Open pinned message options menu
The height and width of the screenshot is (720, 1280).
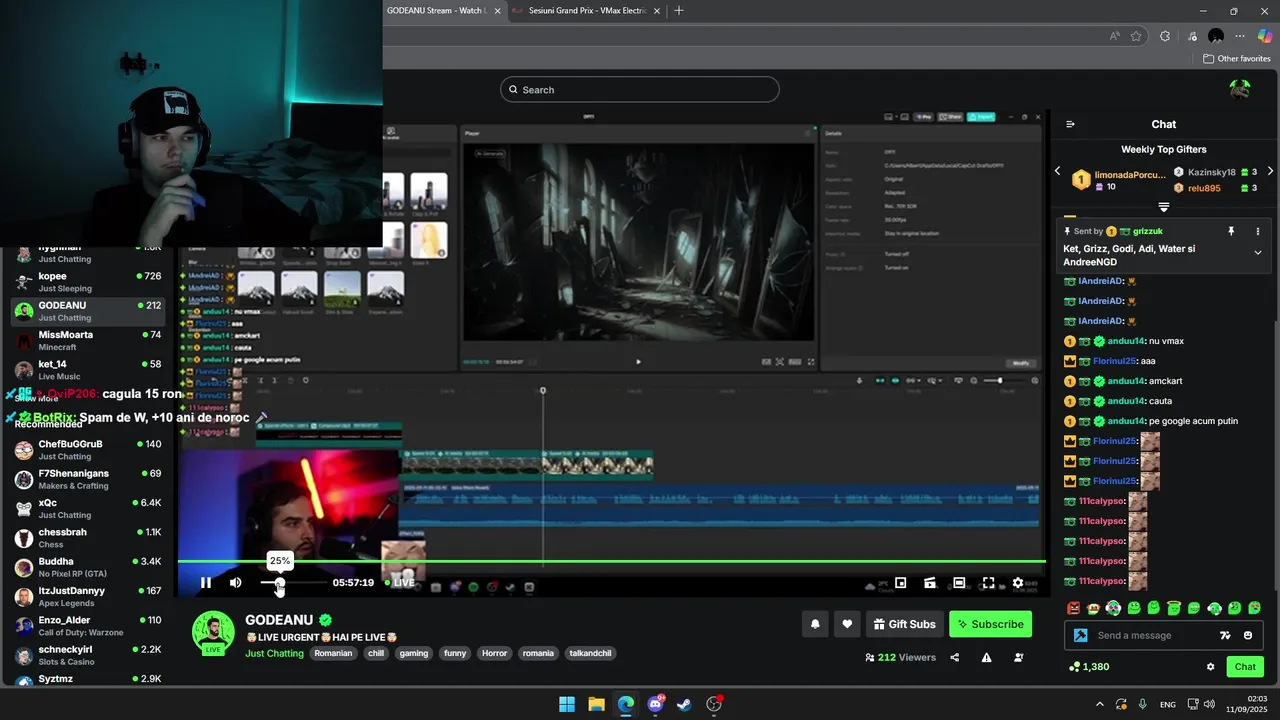point(1258,231)
